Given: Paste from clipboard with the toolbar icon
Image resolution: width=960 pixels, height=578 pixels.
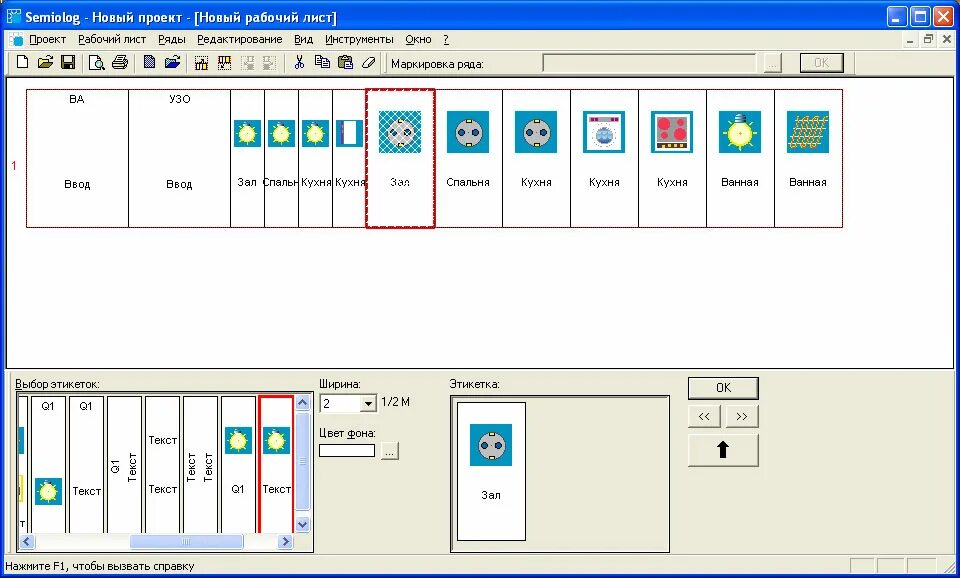Looking at the screenshot, I should pos(345,62).
